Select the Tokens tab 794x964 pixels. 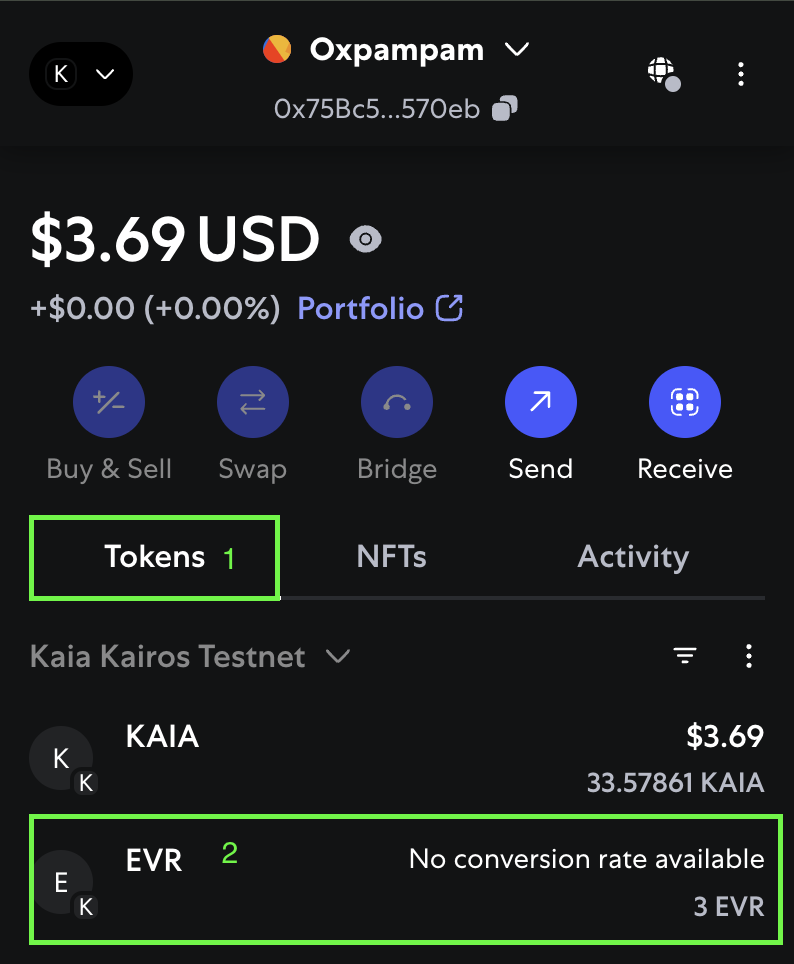point(154,556)
